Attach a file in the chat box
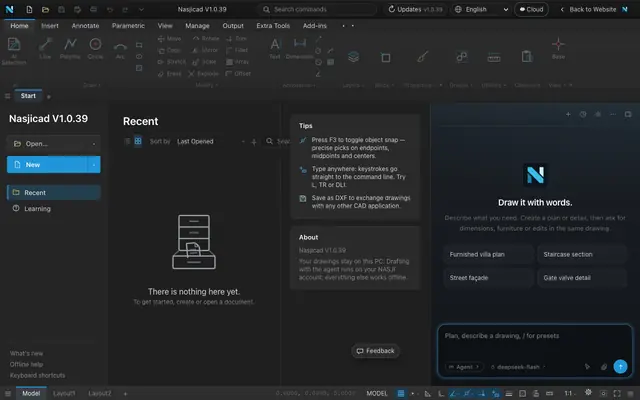640x400 pixels. pos(604,367)
